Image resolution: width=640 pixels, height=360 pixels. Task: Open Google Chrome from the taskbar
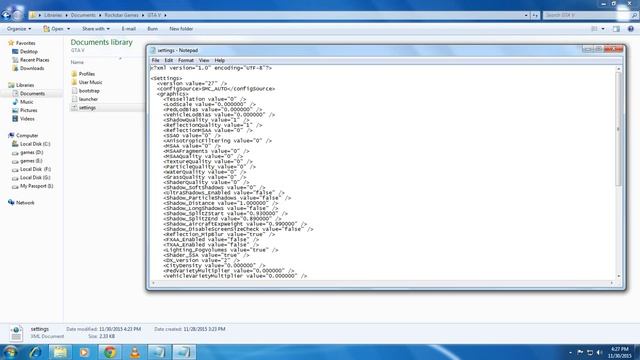(x=109, y=352)
